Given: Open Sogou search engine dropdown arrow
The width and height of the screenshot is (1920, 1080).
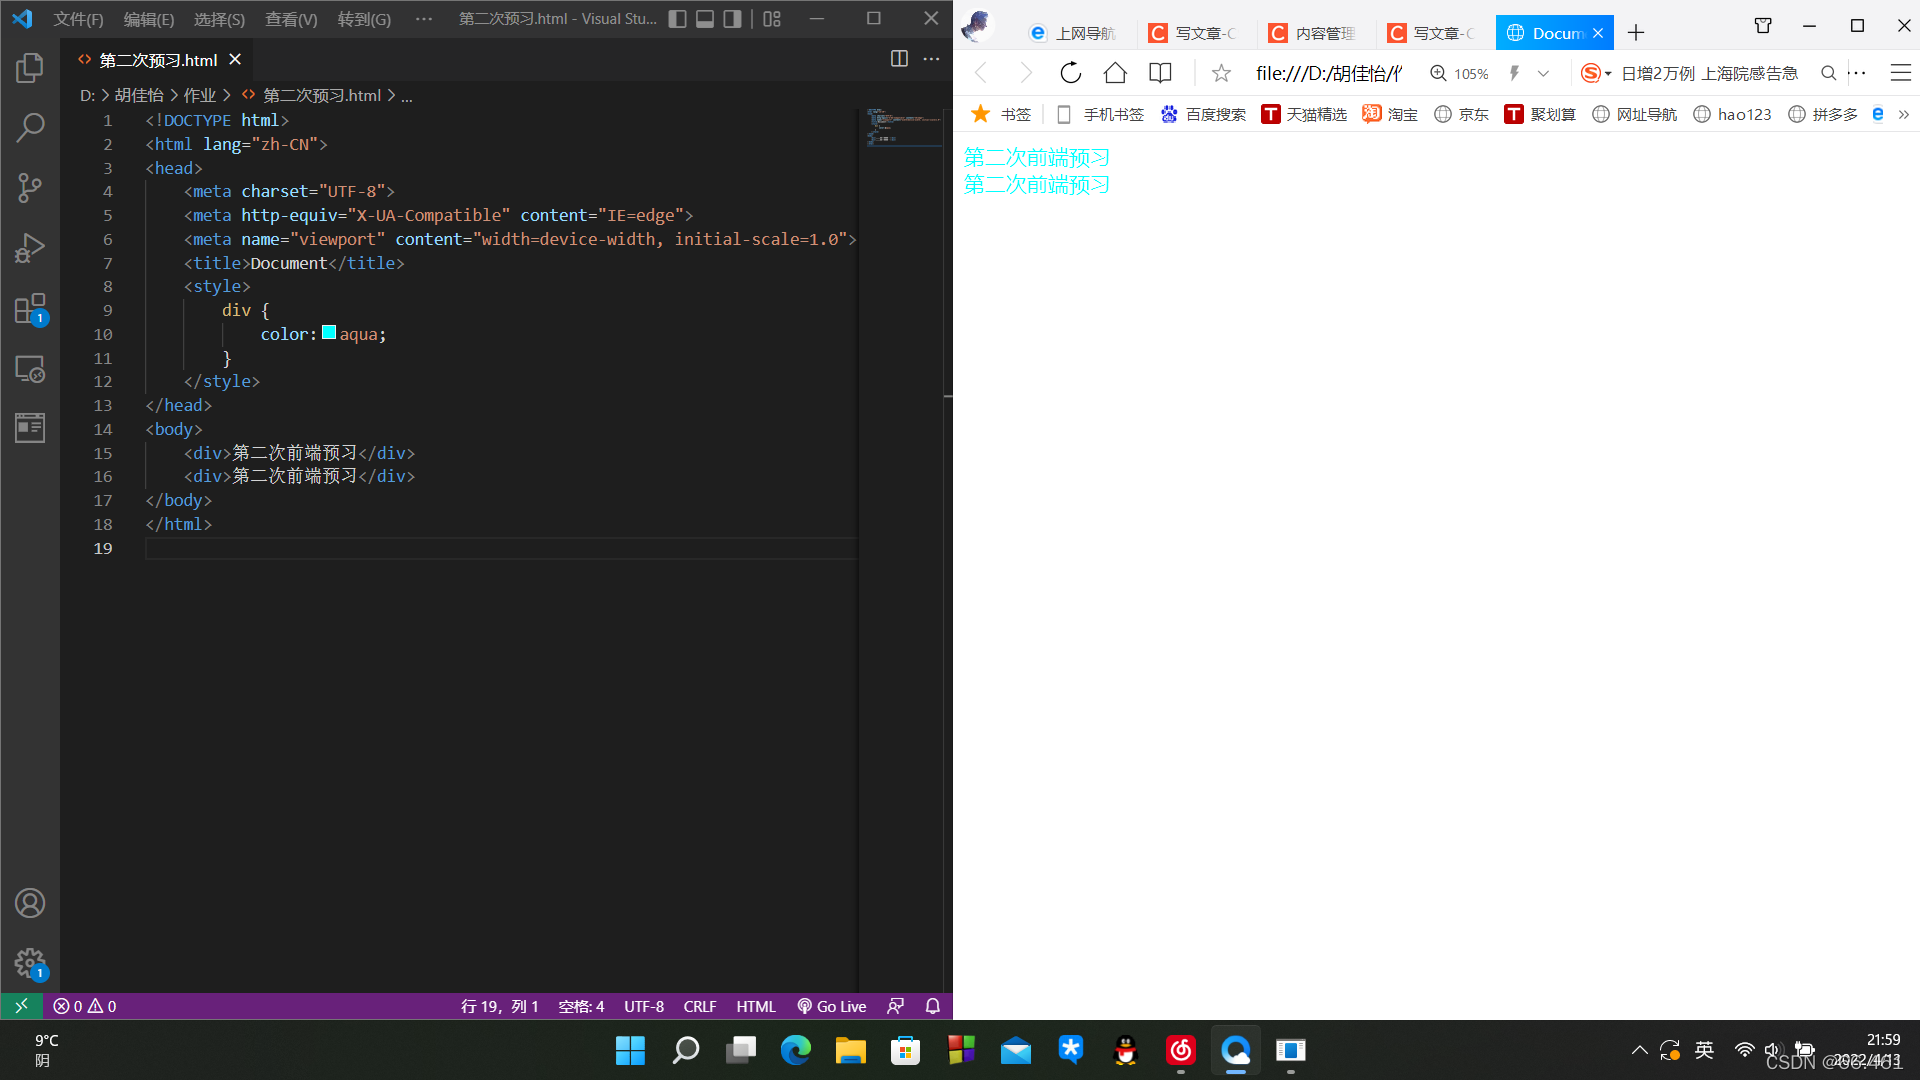Looking at the screenshot, I should [x=1608, y=74].
